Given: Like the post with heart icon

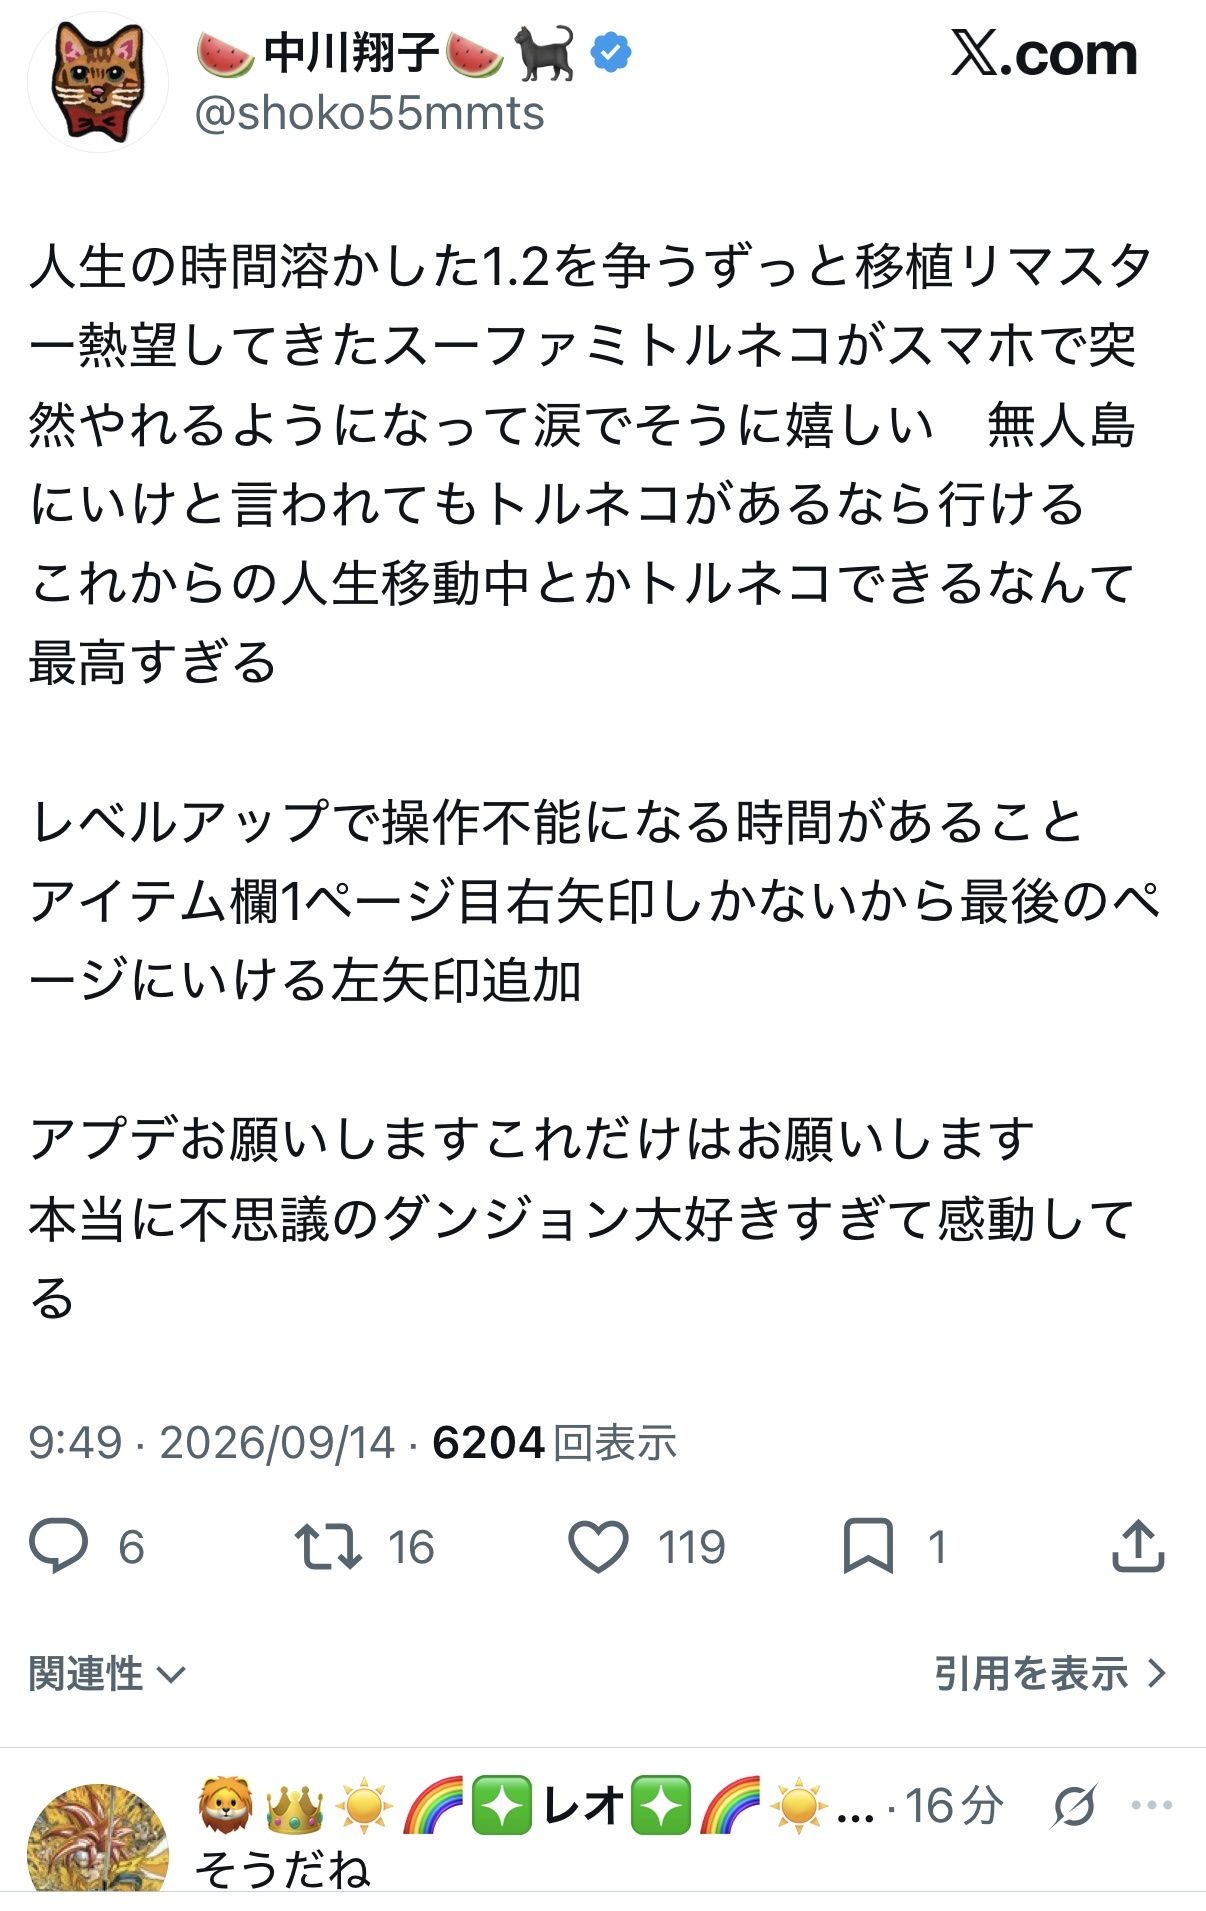Looking at the screenshot, I should 598,1546.
